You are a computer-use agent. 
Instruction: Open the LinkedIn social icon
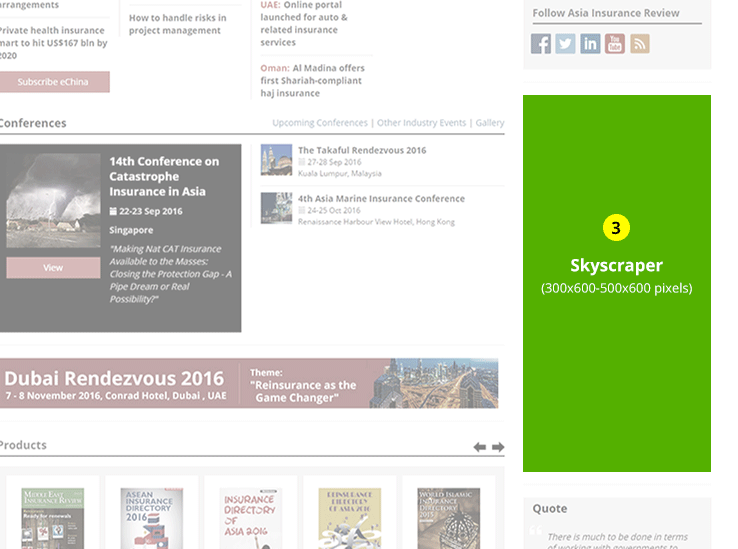click(590, 44)
